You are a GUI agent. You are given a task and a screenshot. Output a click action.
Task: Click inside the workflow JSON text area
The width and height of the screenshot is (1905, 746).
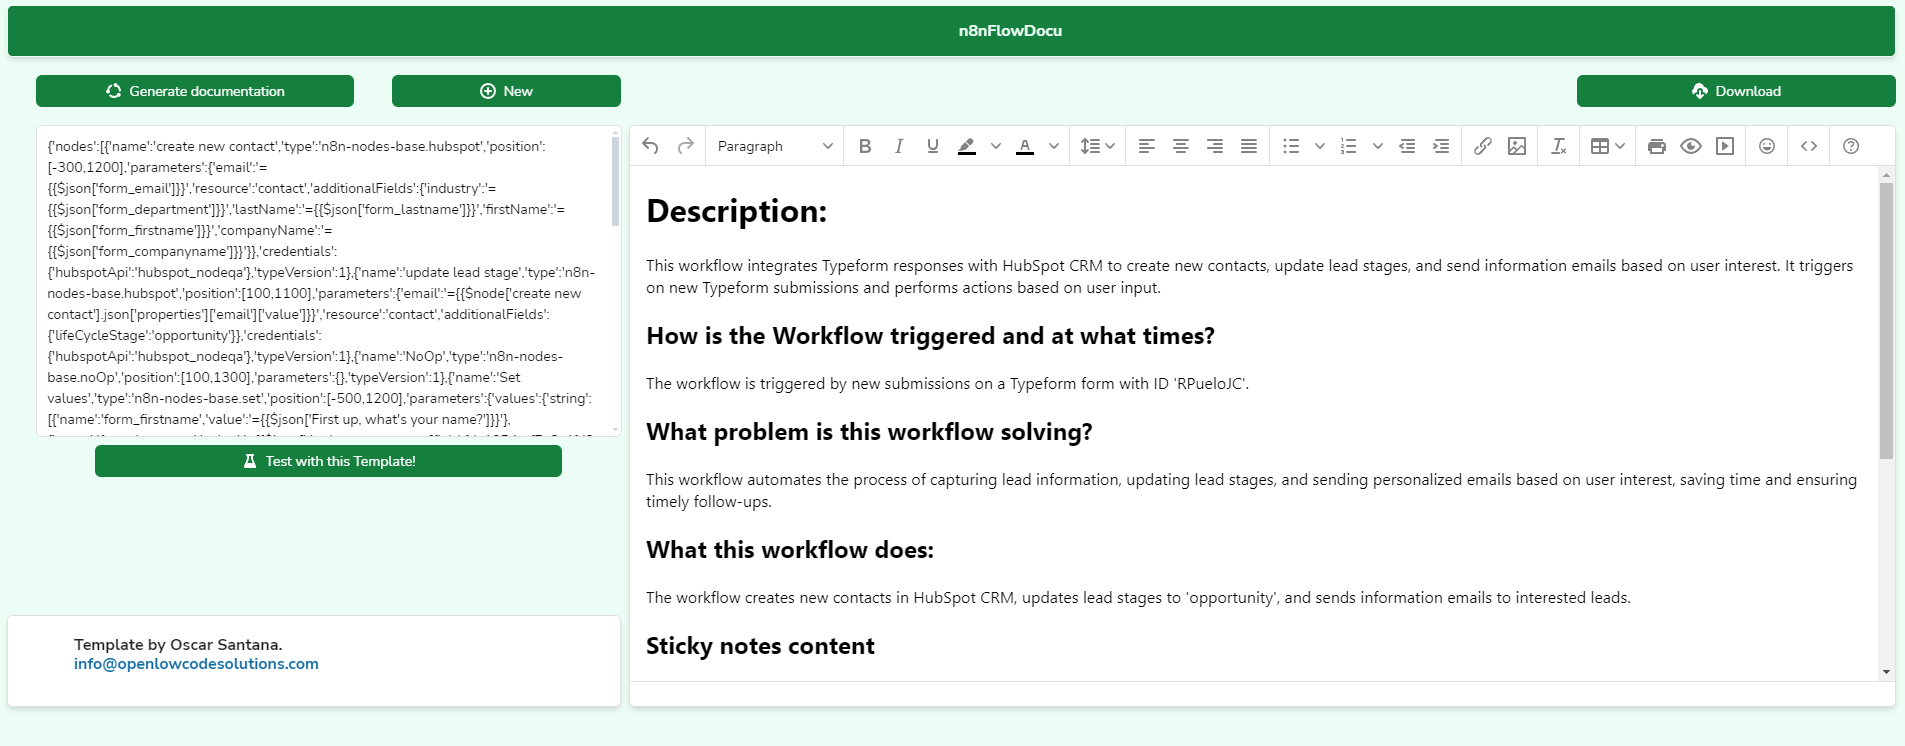point(320,280)
